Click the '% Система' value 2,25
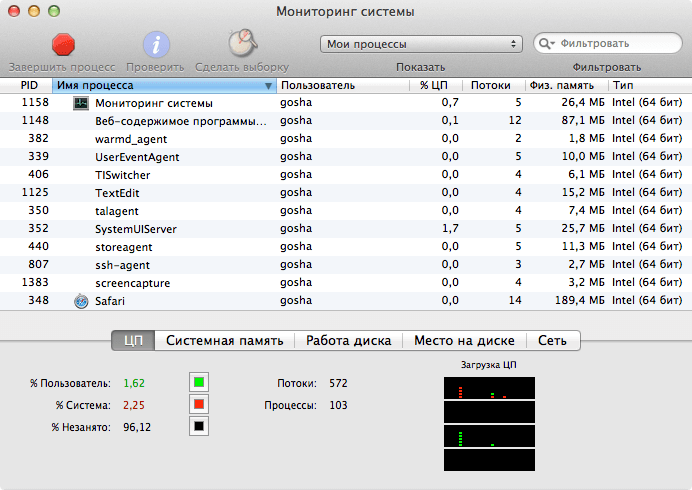Screen dimensions: 692x490 pos(134,405)
